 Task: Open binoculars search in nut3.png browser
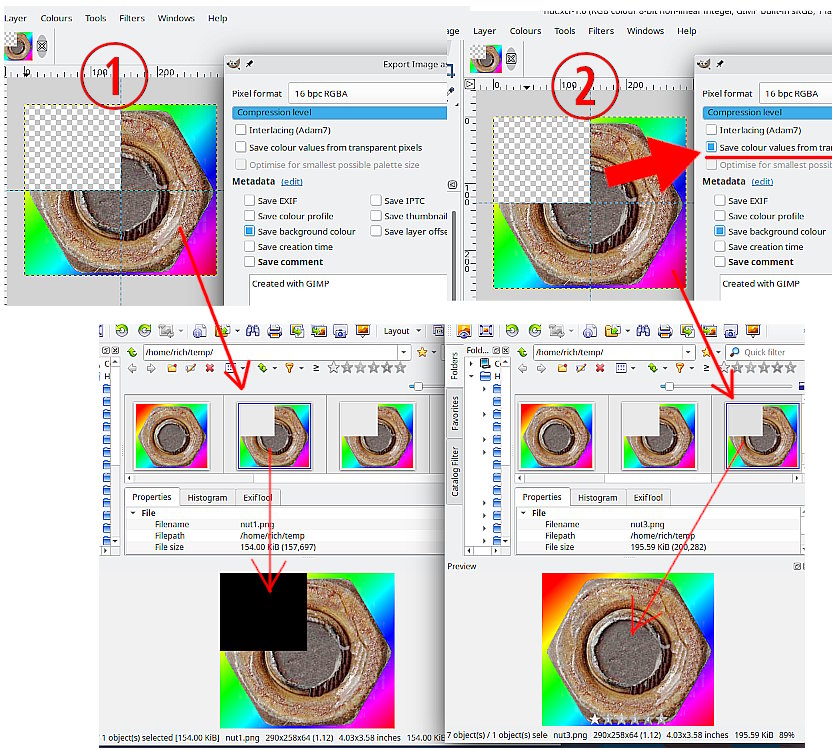643,331
